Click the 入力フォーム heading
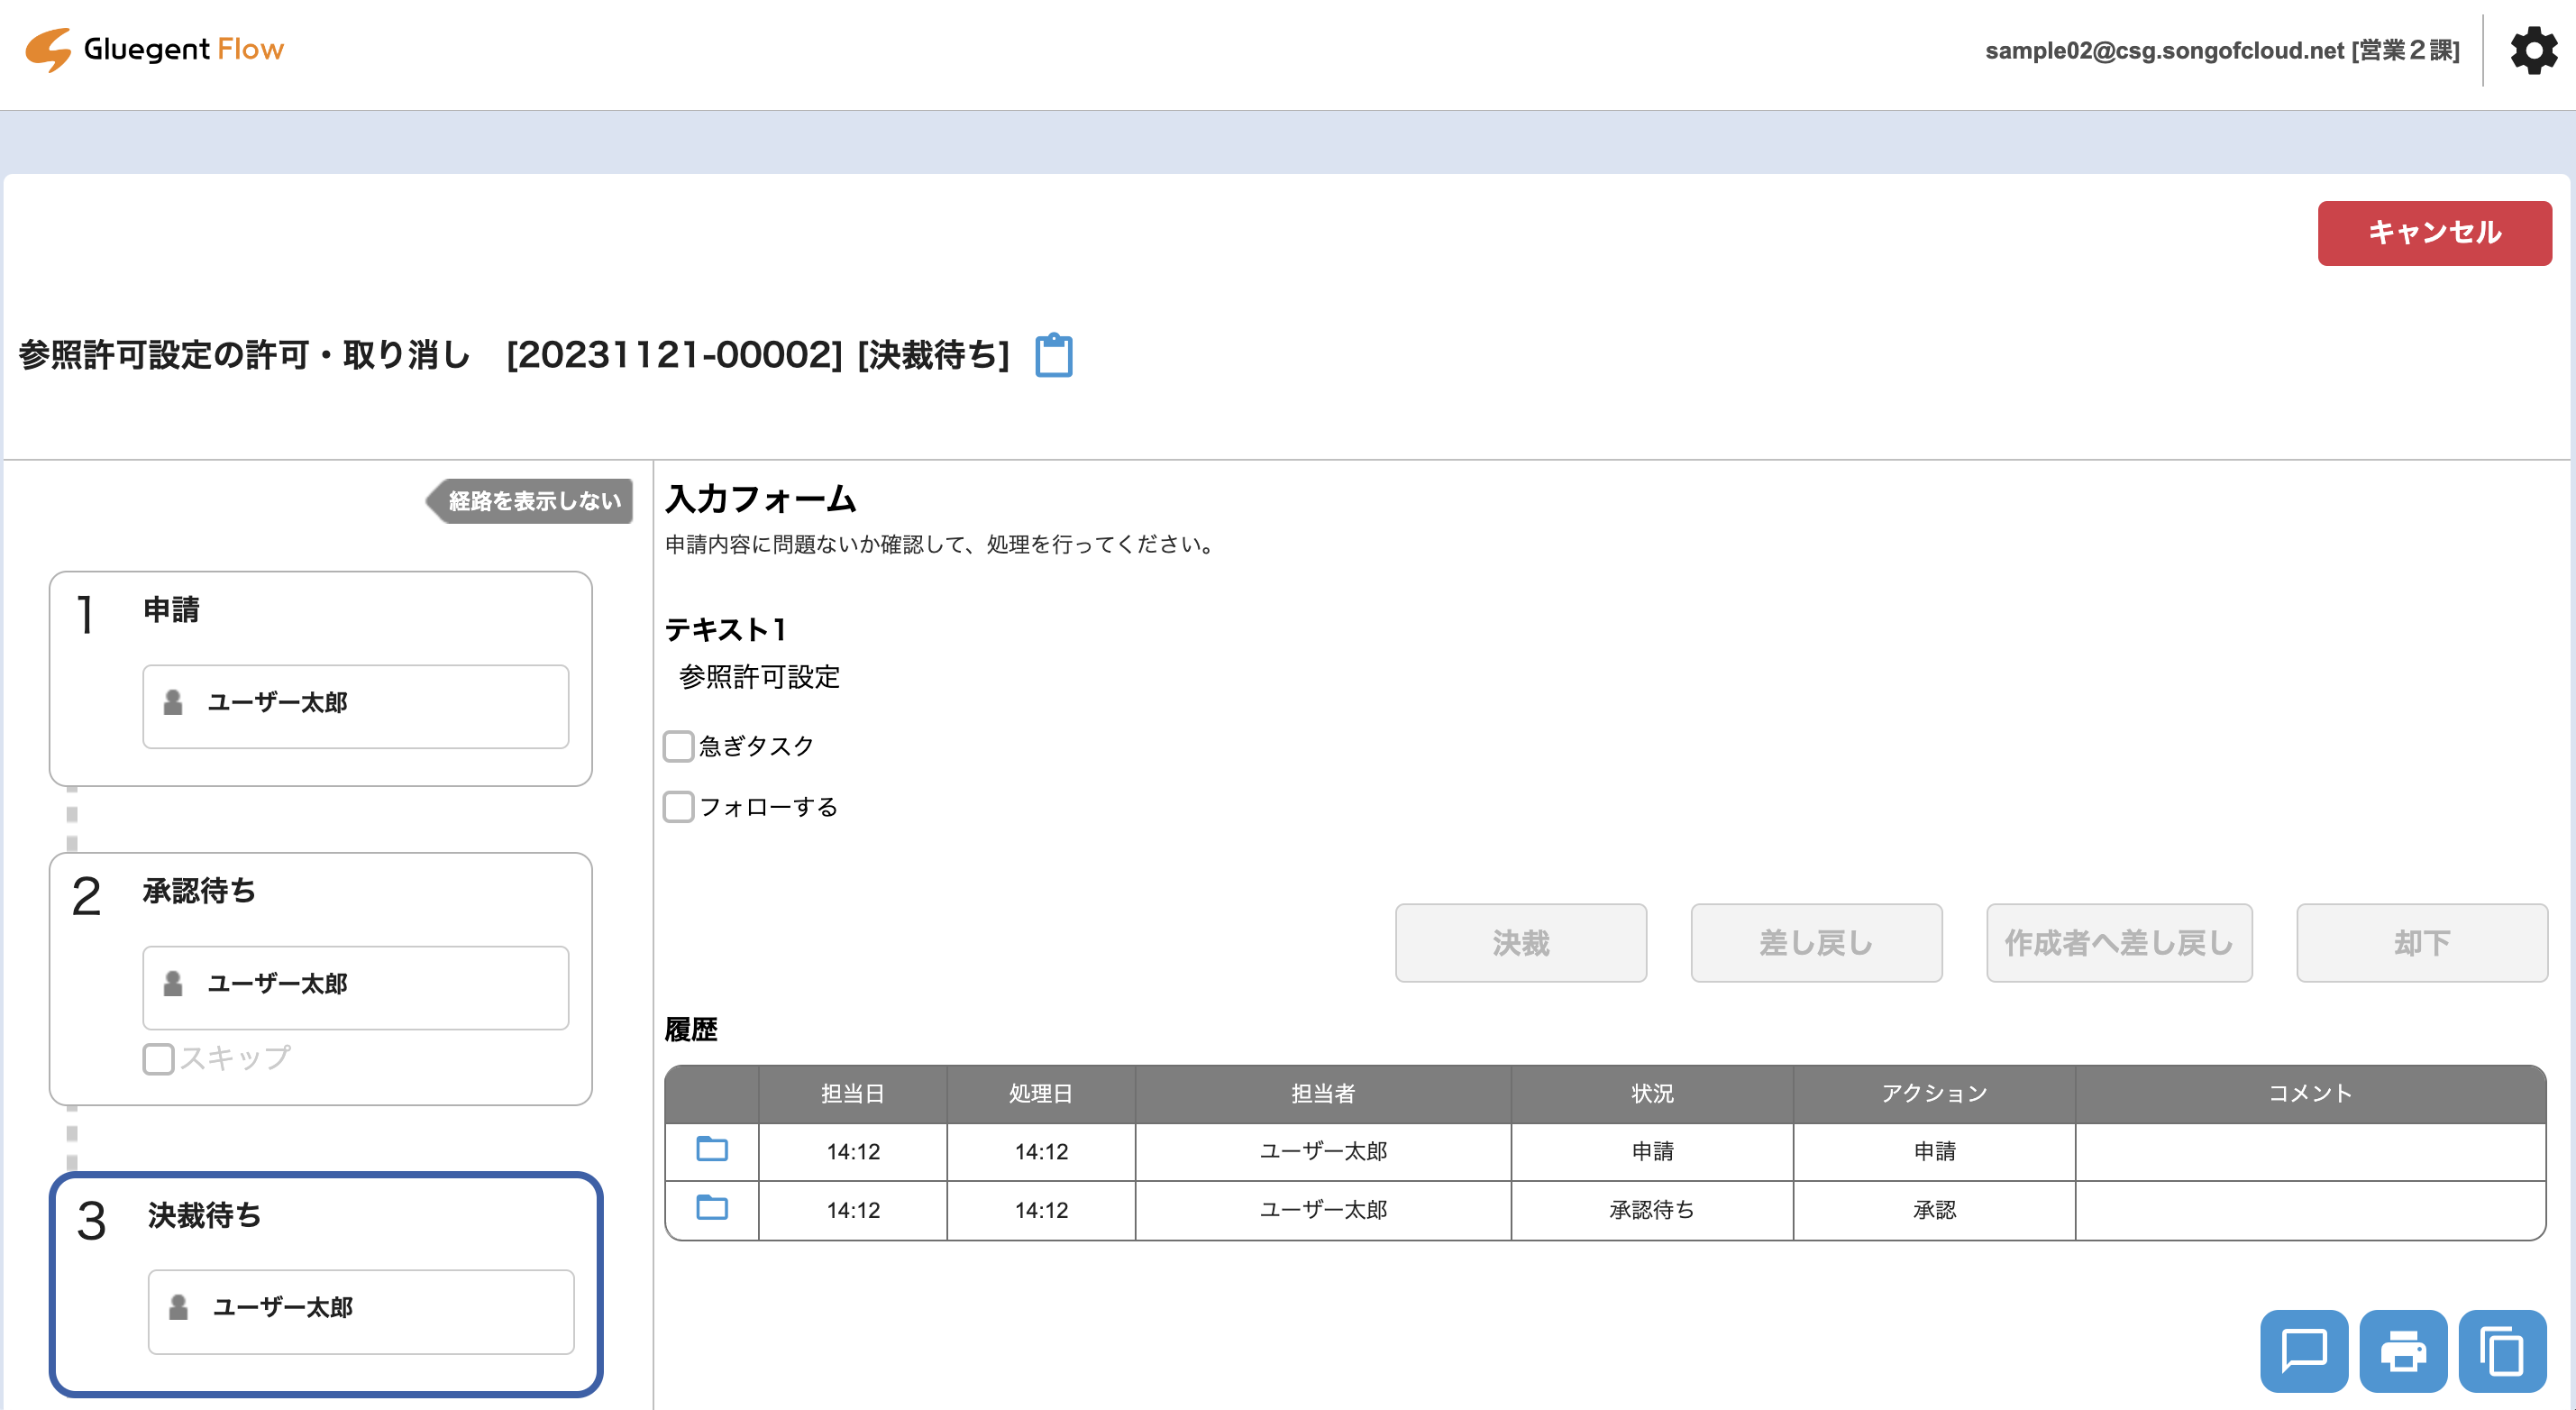 click(761, 498)
